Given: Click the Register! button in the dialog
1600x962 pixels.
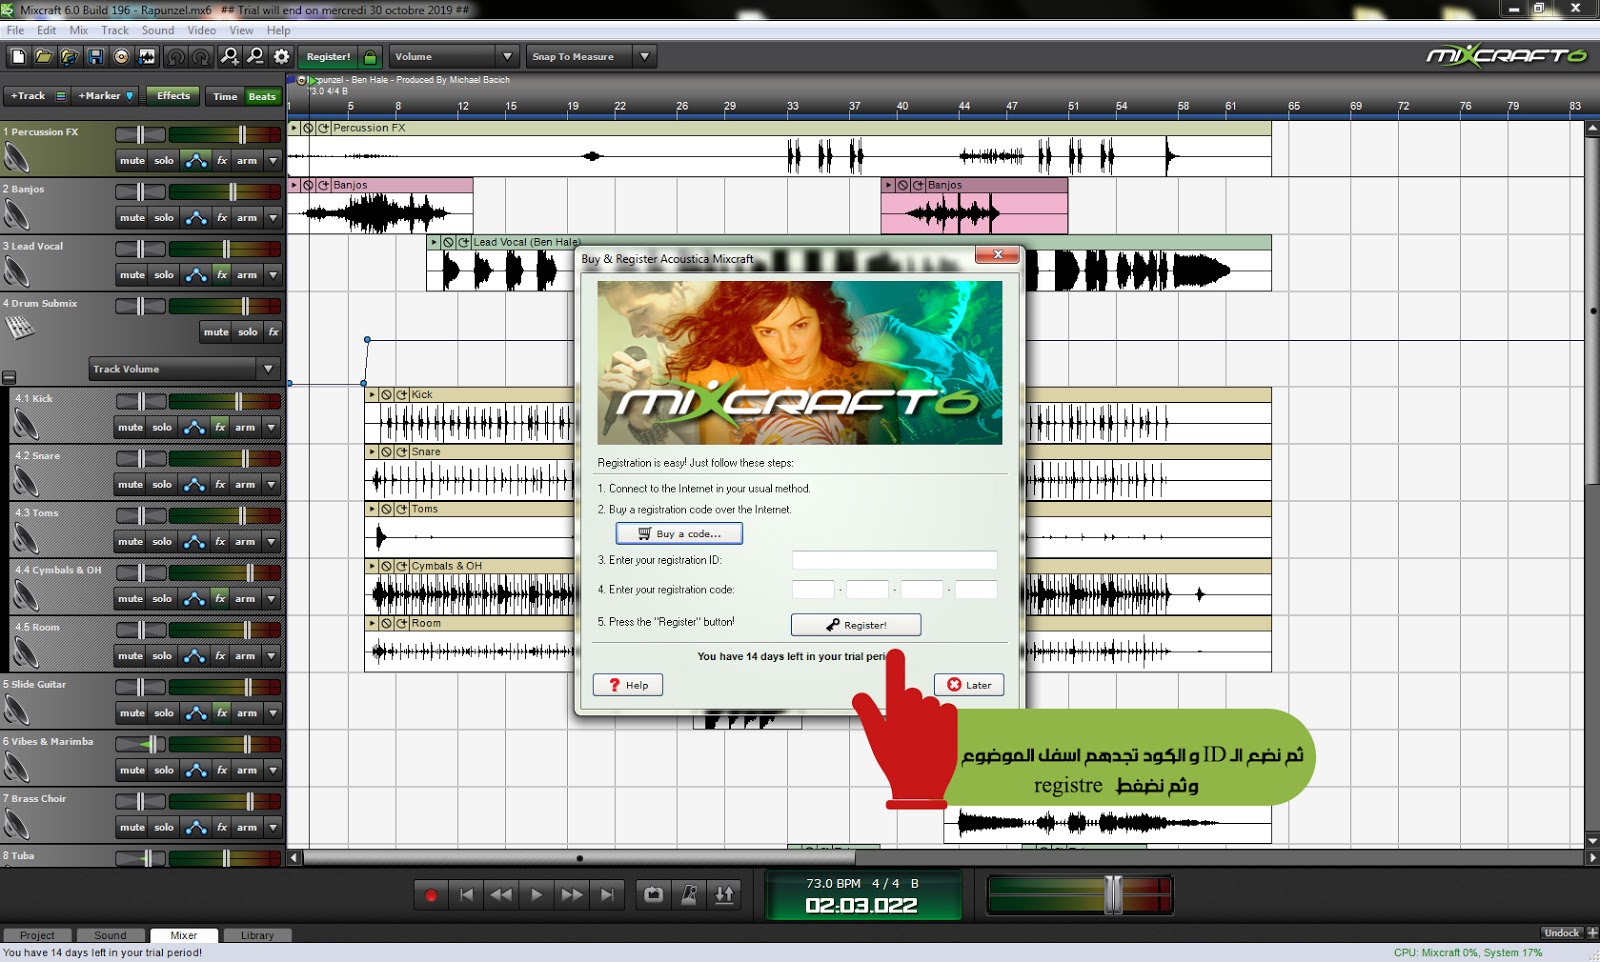Looking at the screenshot, I should (856, 625).
